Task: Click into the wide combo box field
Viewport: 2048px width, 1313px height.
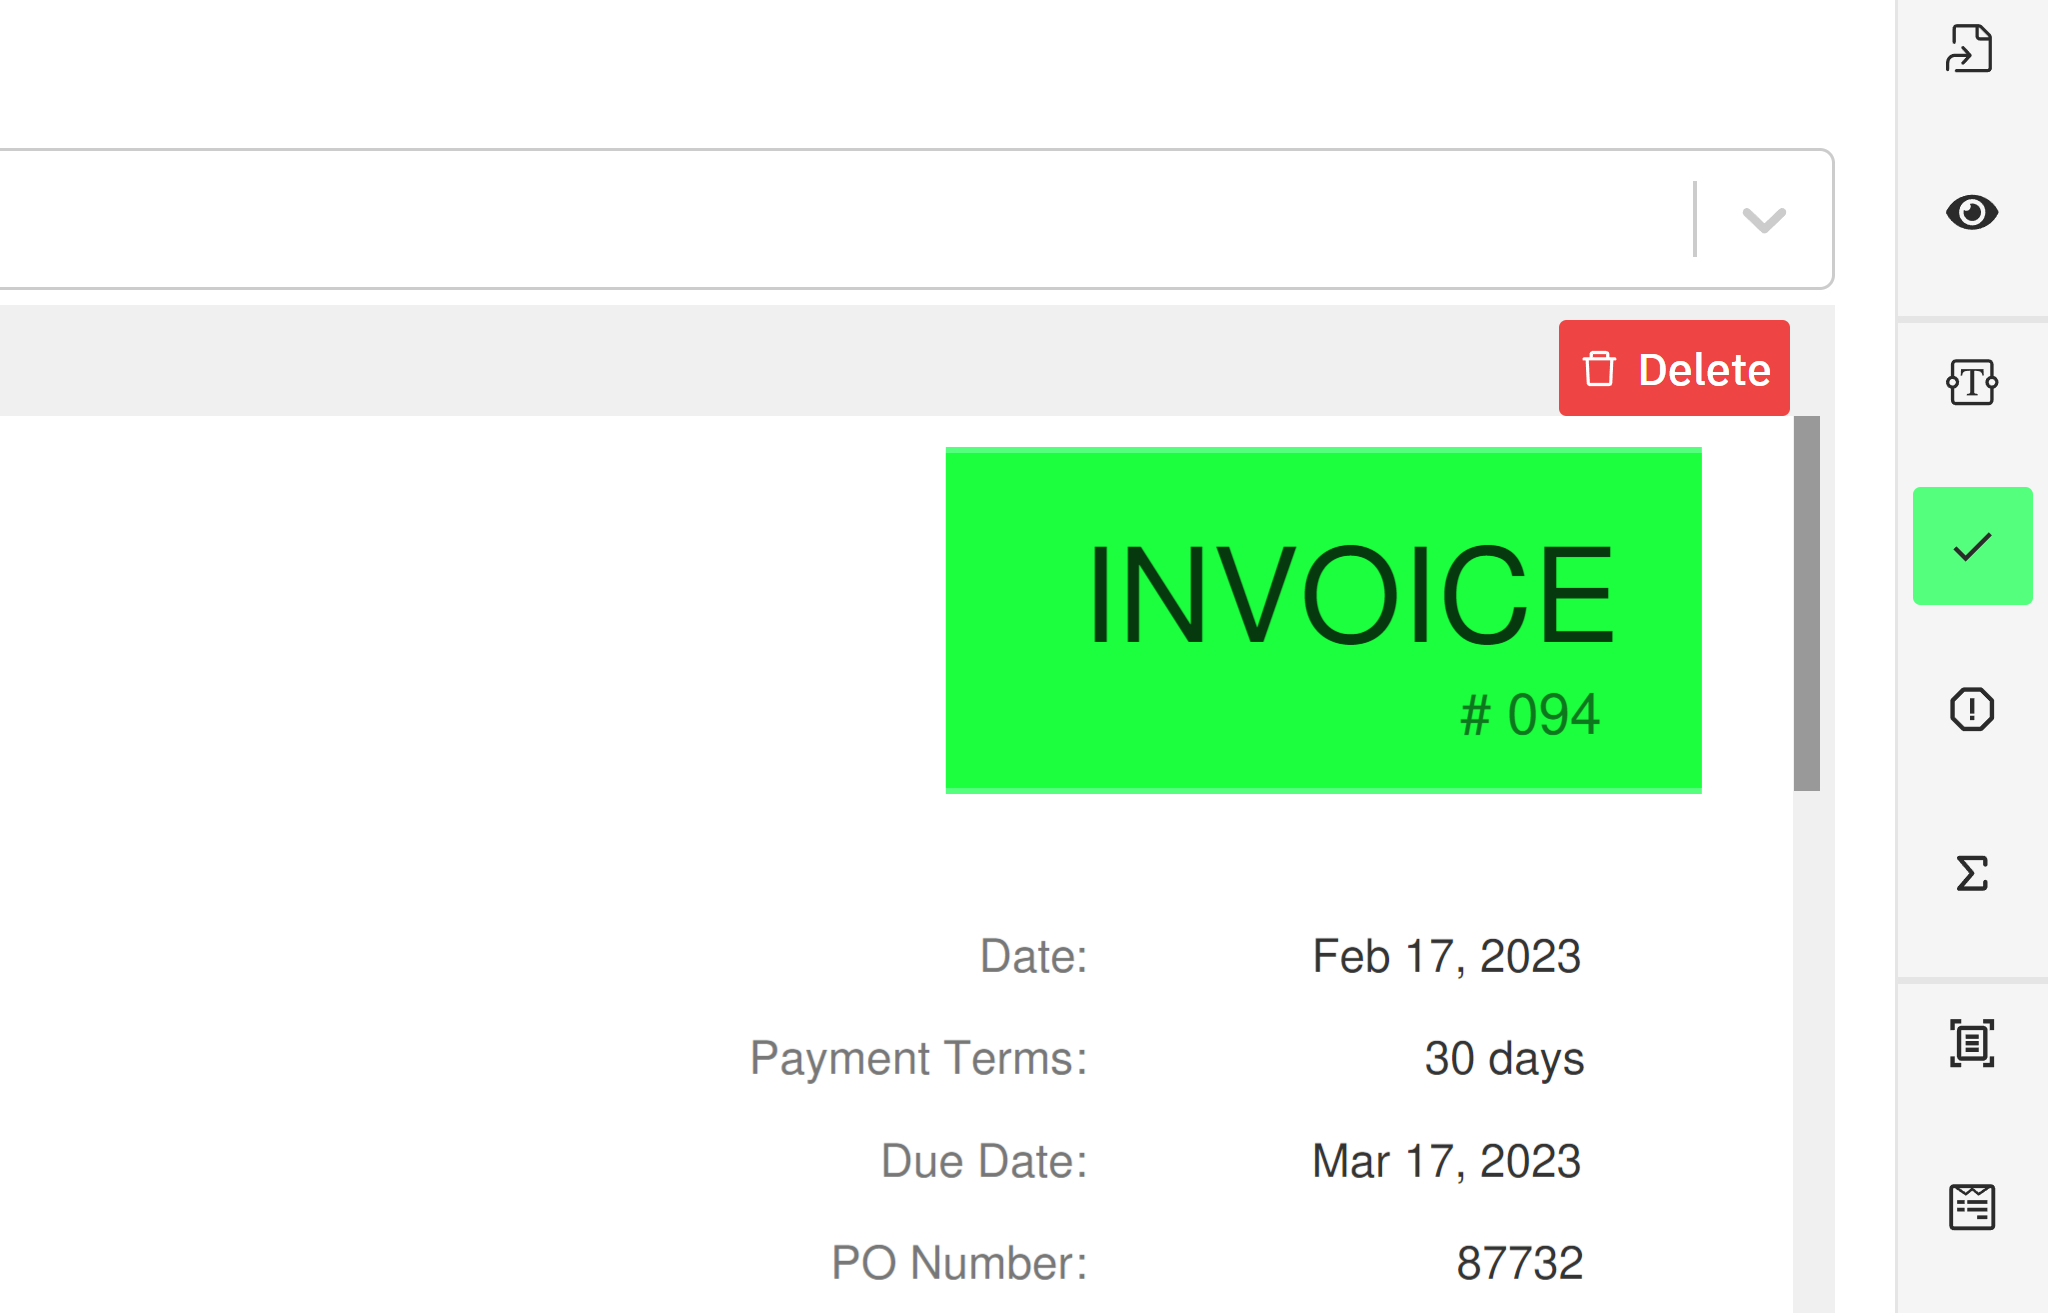Action: 915,219
